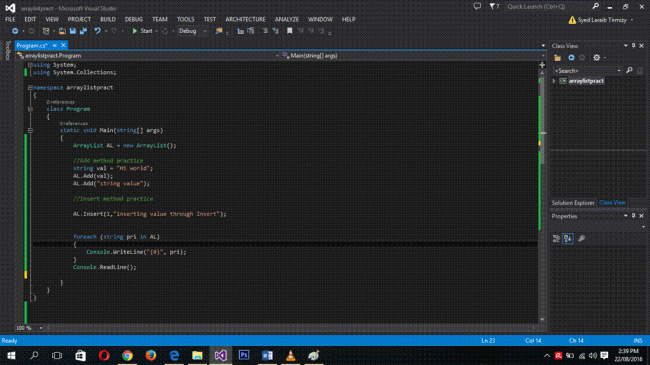Collapse the class Program code block
This screenshot has height=365, width=650.
(x=30, y=109)
